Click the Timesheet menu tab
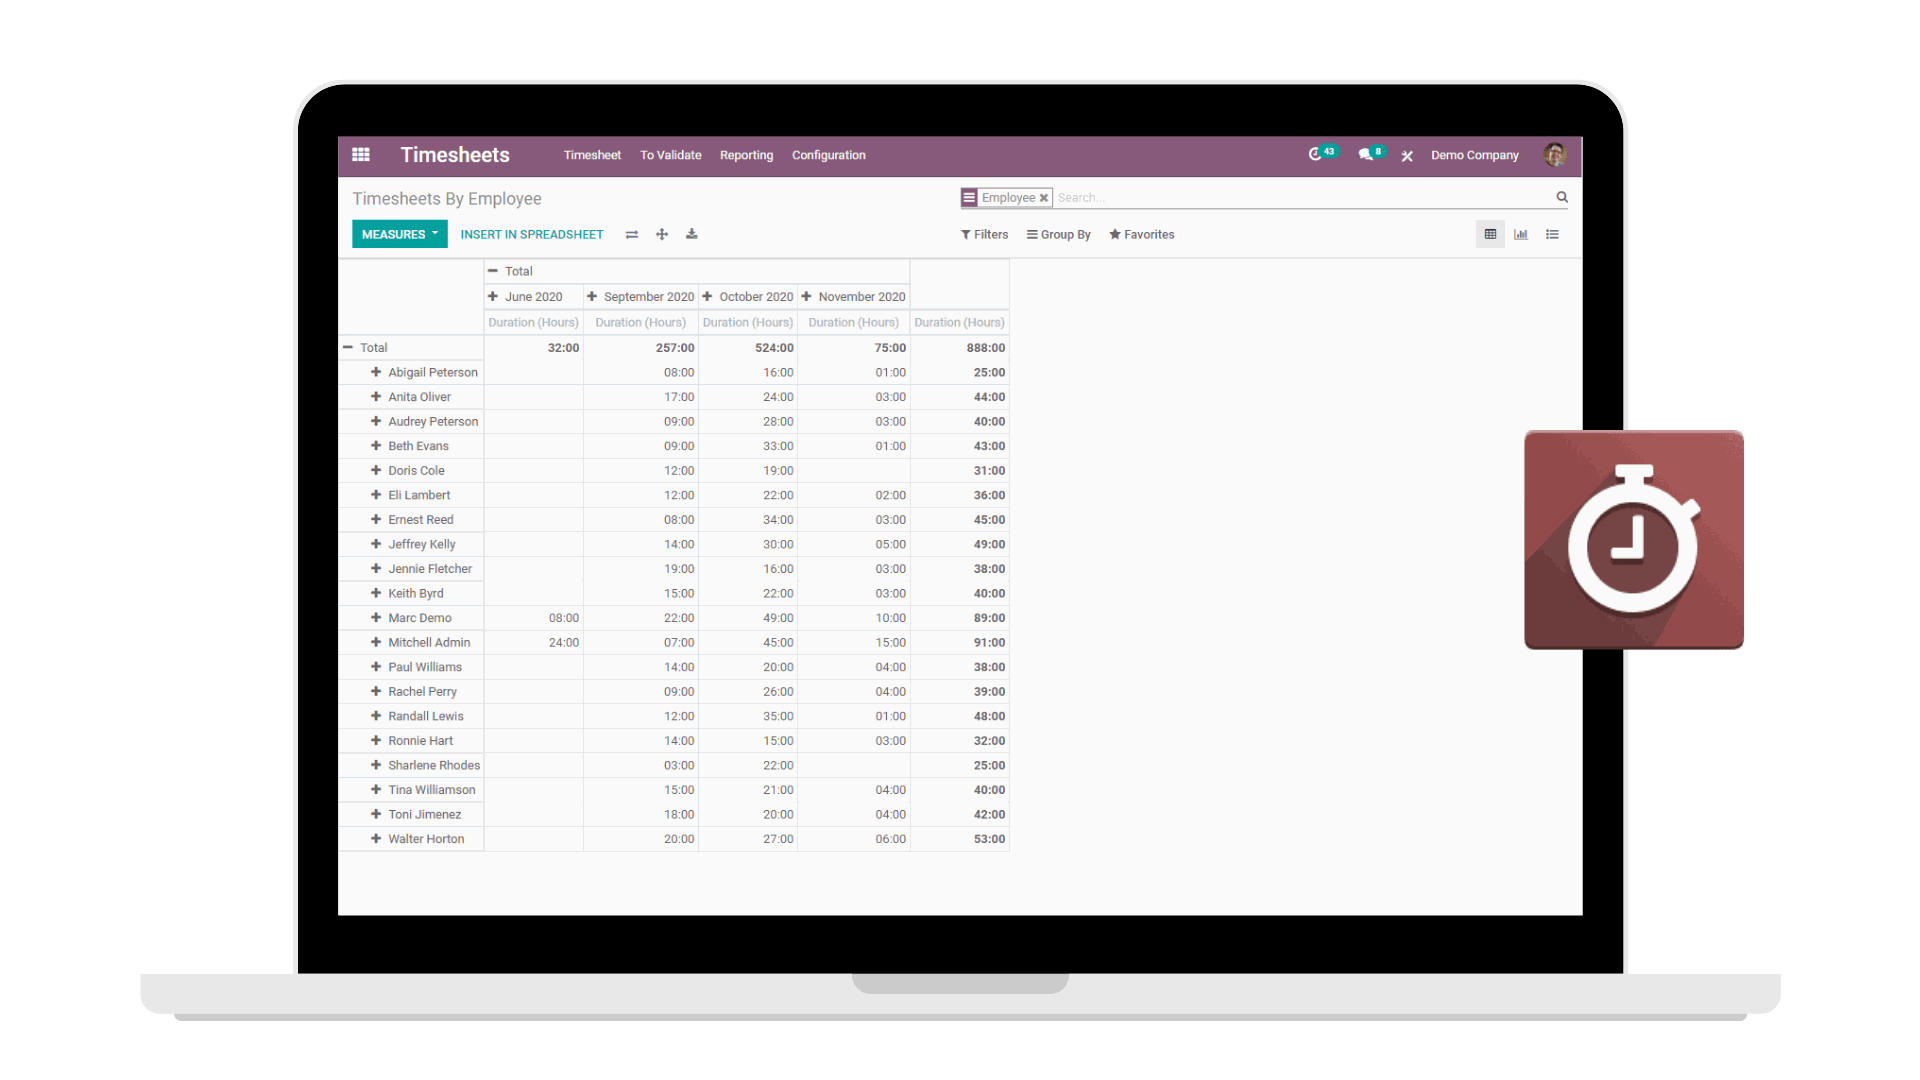Viewport: 1920px width, 1080px height. tap(591, 154)
